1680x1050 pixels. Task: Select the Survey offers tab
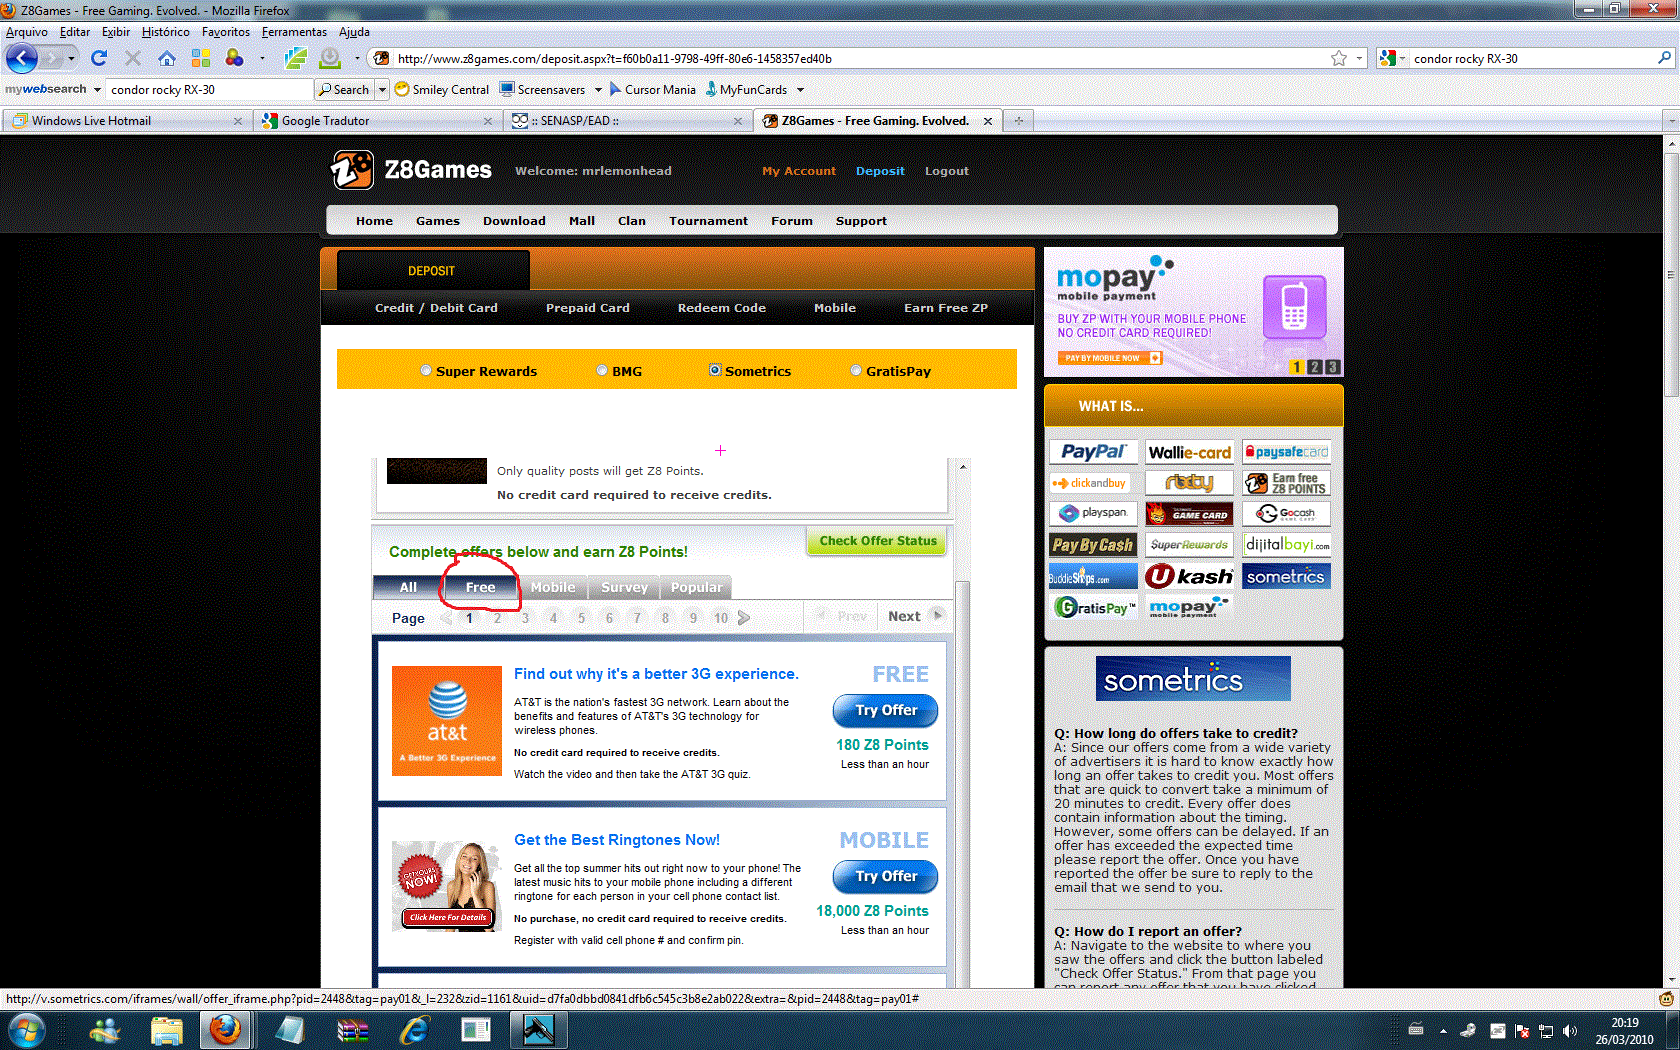(624, 587)
